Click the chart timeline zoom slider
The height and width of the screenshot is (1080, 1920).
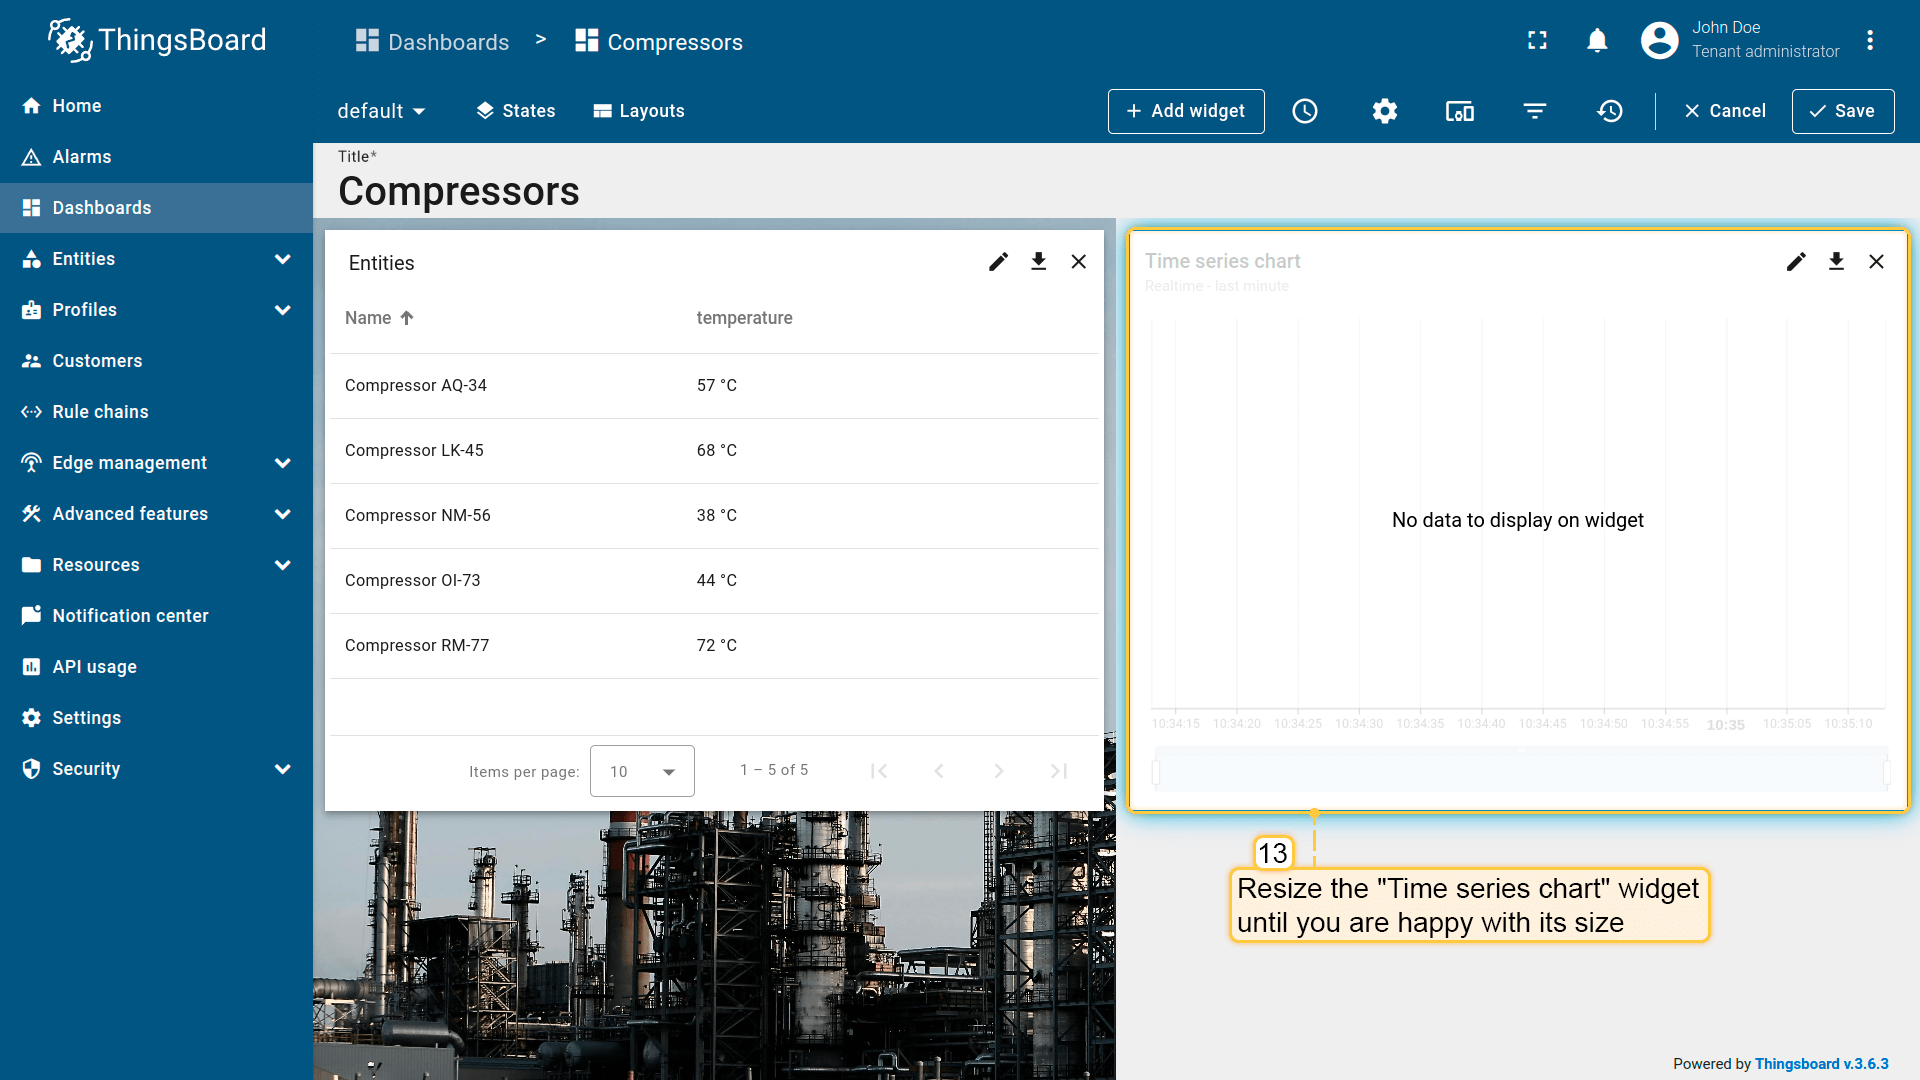1520,771
